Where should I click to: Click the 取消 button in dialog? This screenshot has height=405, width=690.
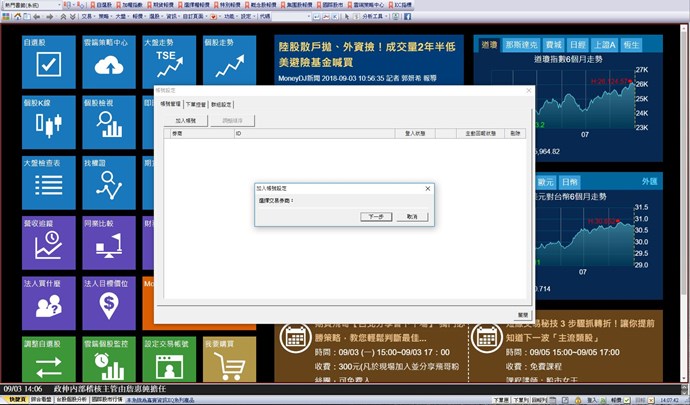[411, 216]
